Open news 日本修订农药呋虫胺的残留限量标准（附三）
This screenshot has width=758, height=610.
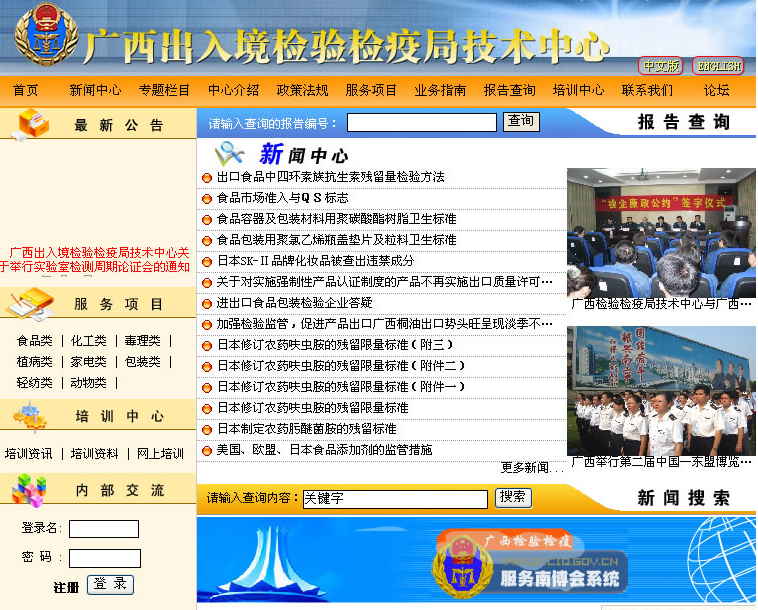pyautogui.click(x=335, y=345)
